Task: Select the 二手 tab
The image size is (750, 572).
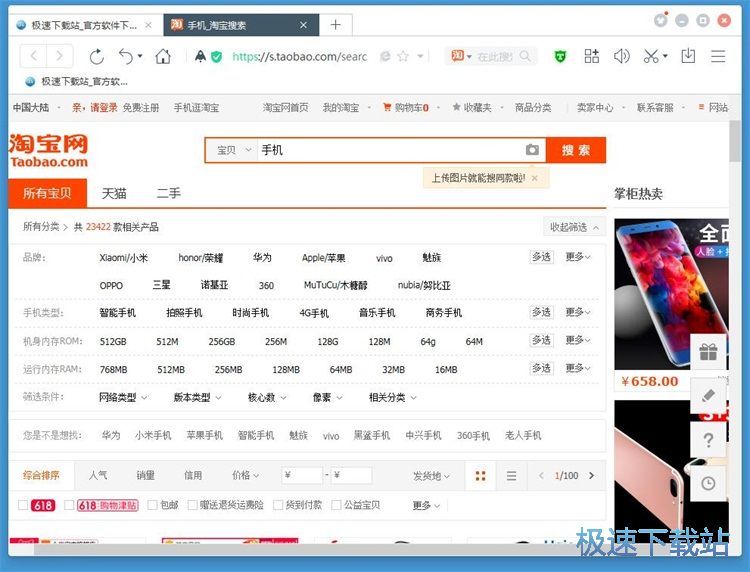Action: (x=168, y=194)
